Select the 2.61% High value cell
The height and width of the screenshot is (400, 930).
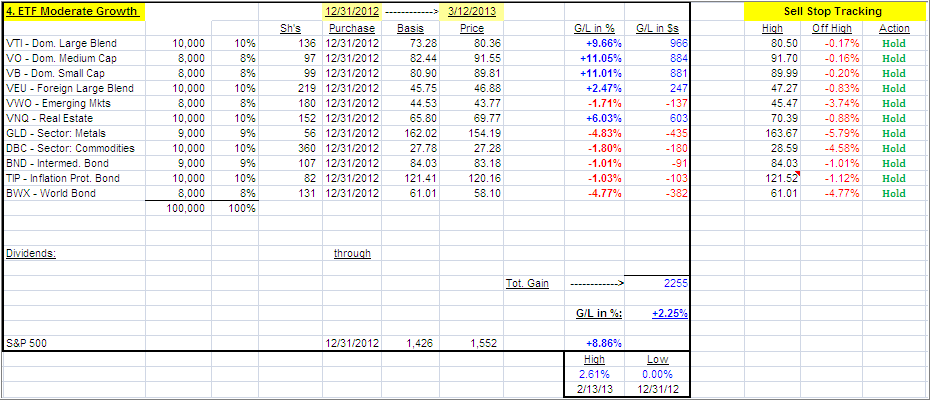(x=595, y=374)
